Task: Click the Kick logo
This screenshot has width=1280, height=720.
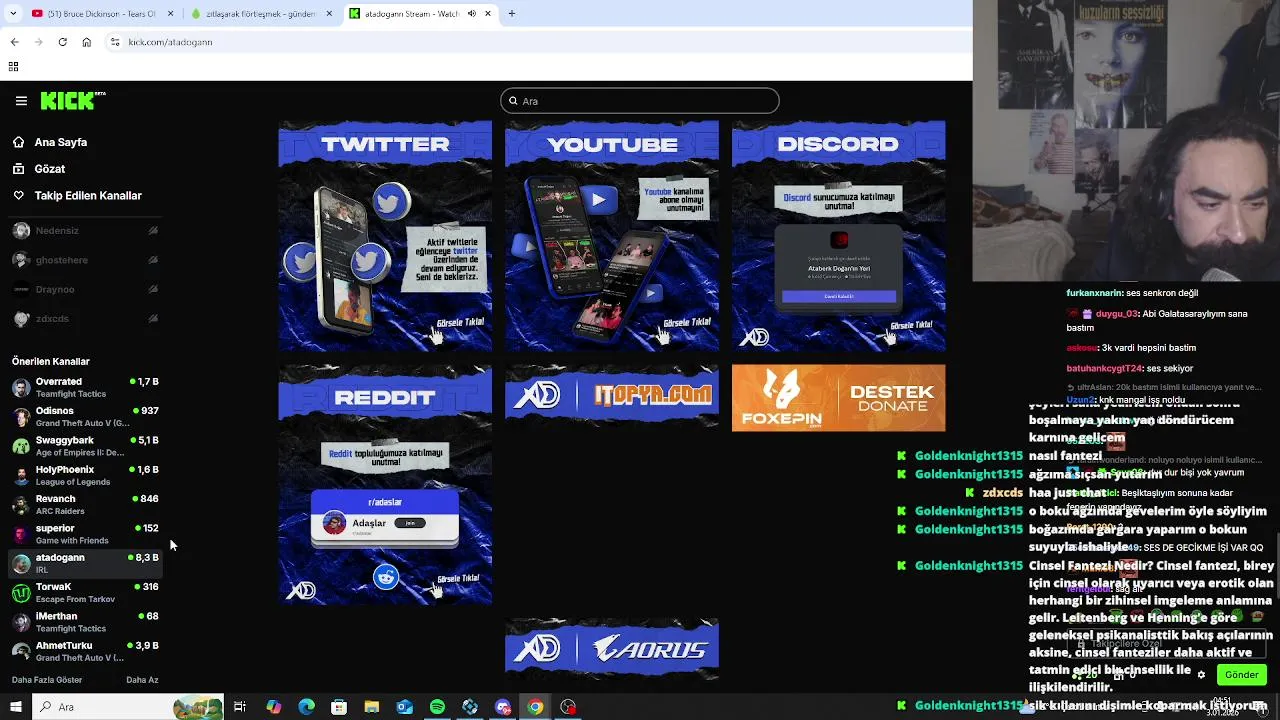Action: click(x=73, y=100)
